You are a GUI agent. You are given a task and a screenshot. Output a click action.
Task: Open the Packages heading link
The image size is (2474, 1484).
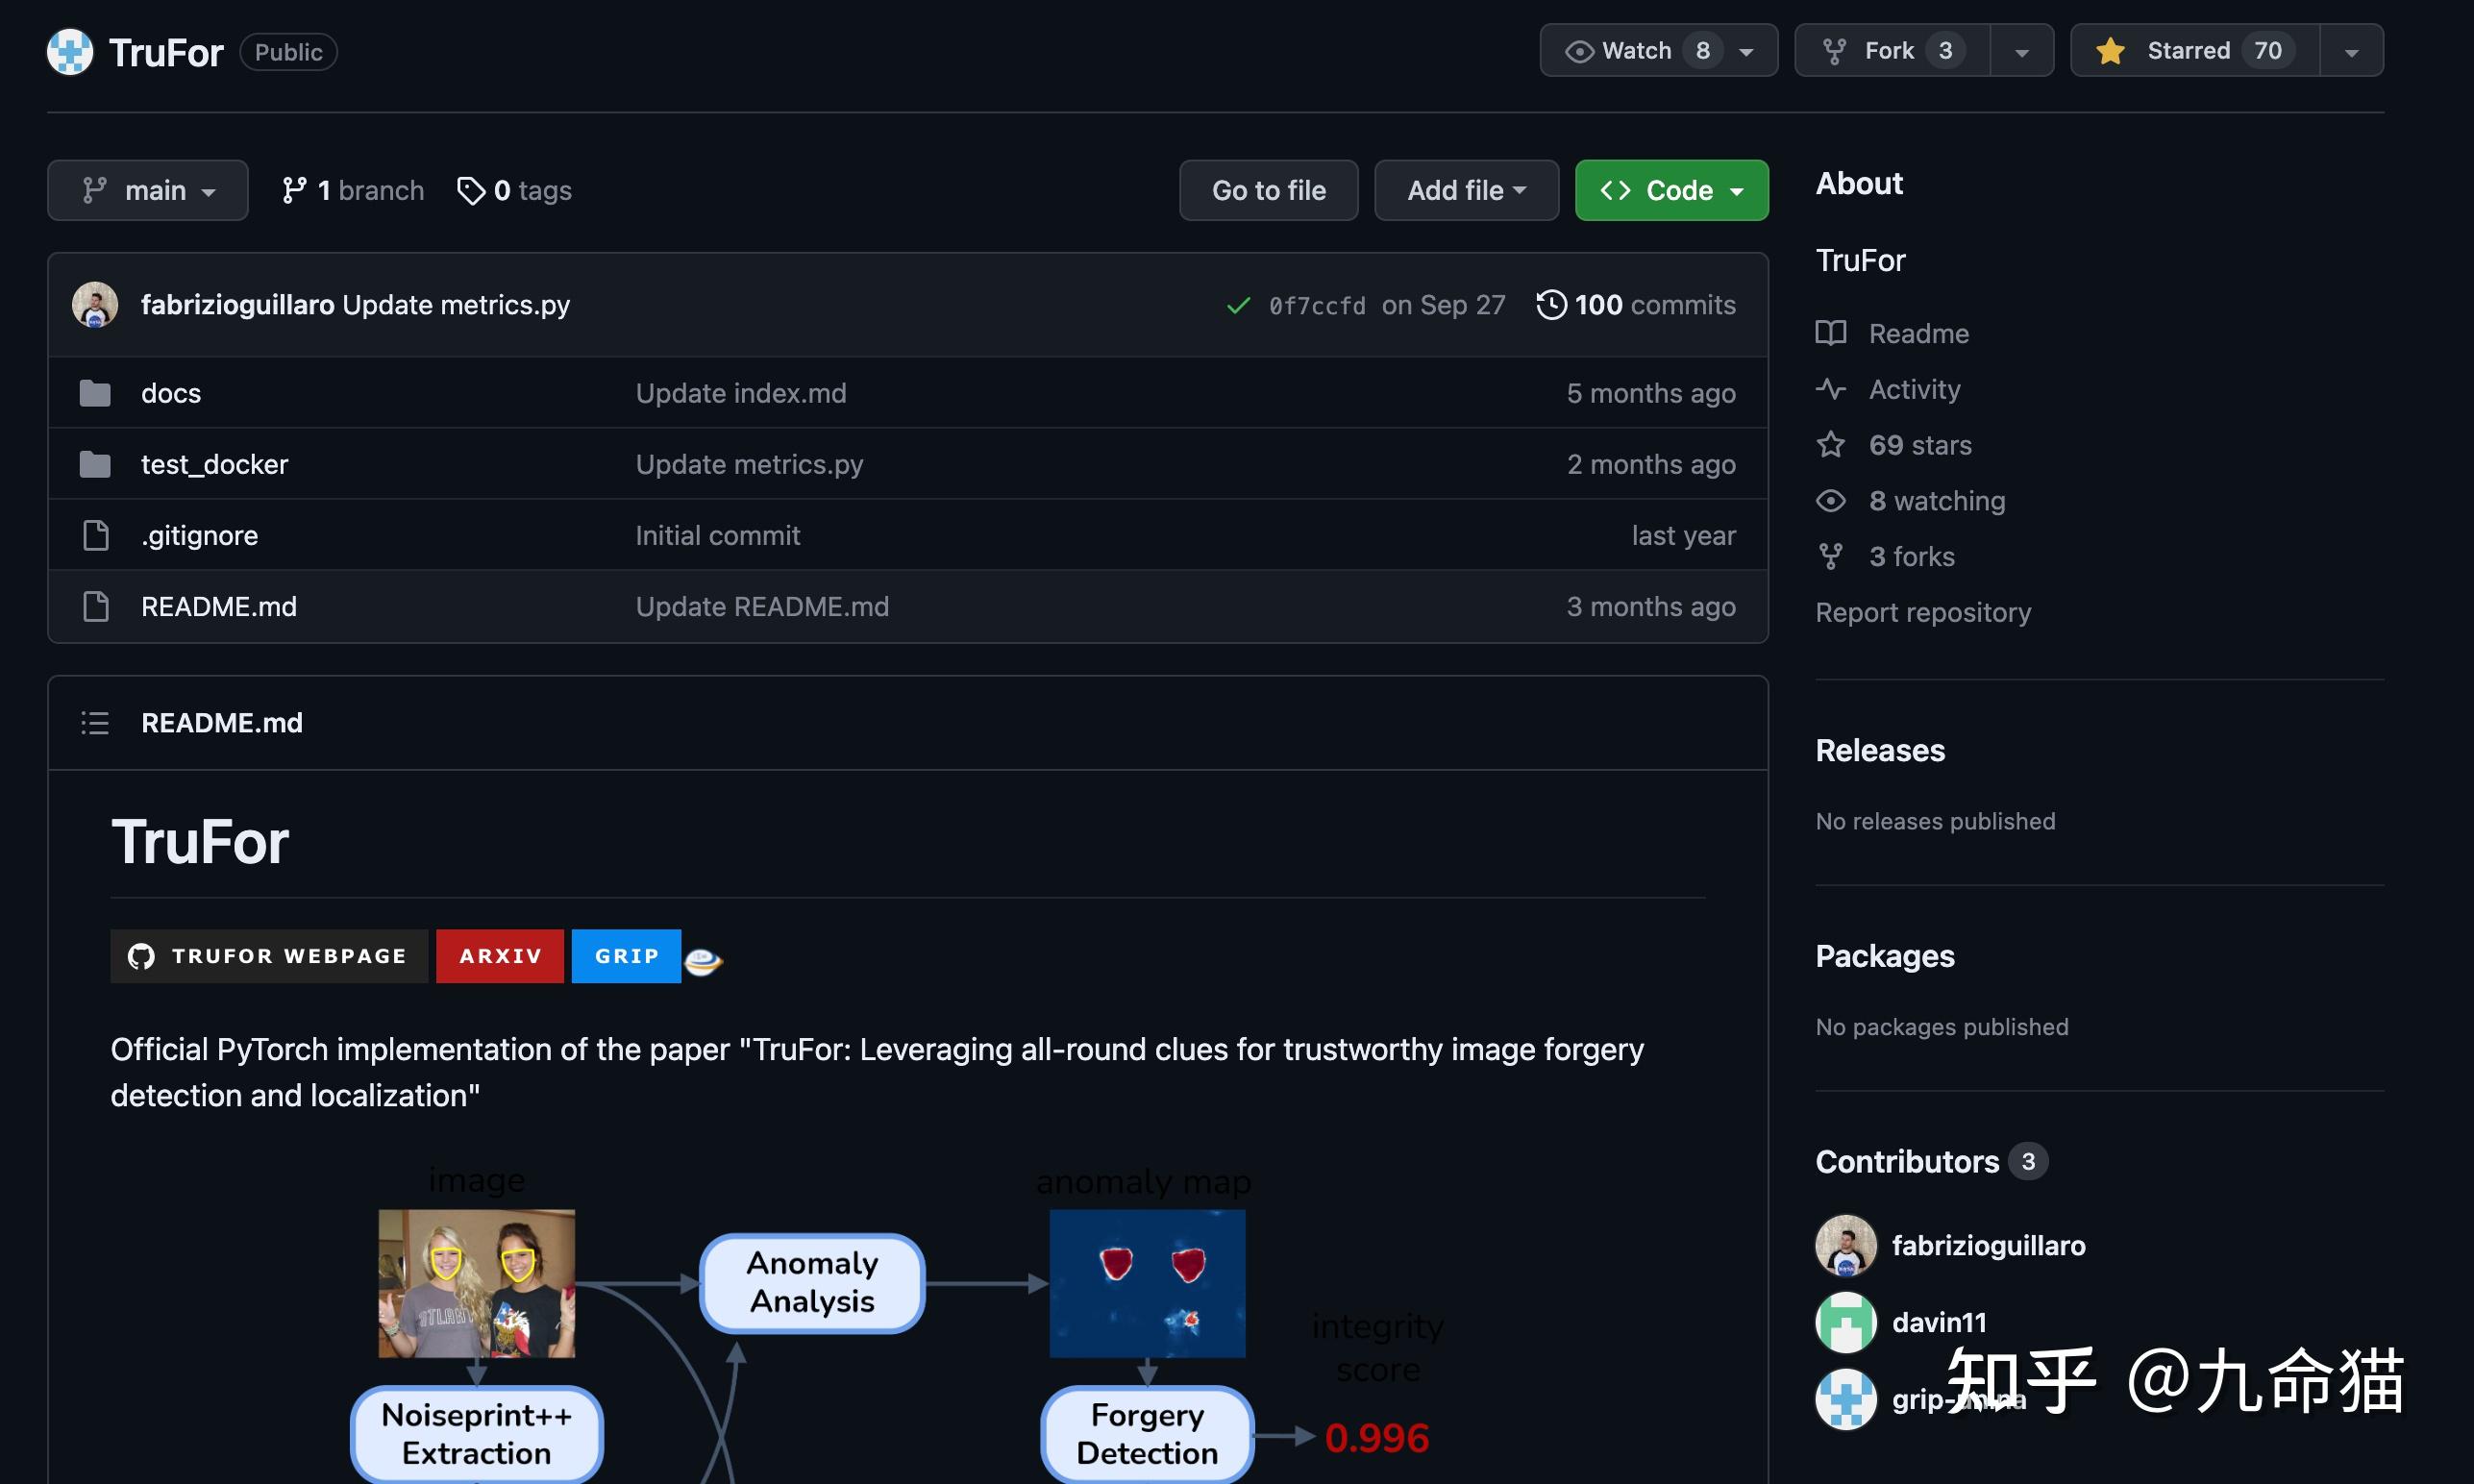click(x=1885, y=956)
